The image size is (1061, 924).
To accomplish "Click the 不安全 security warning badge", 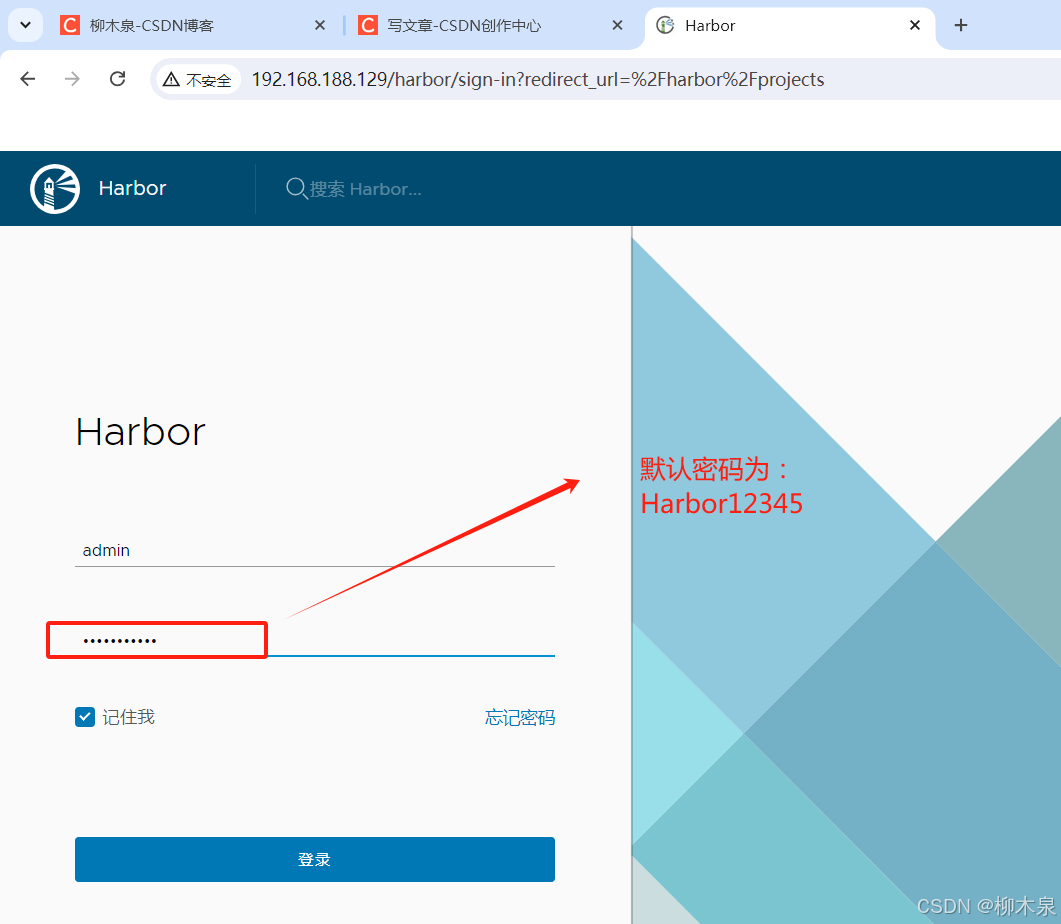I will [x=198, y=80].
